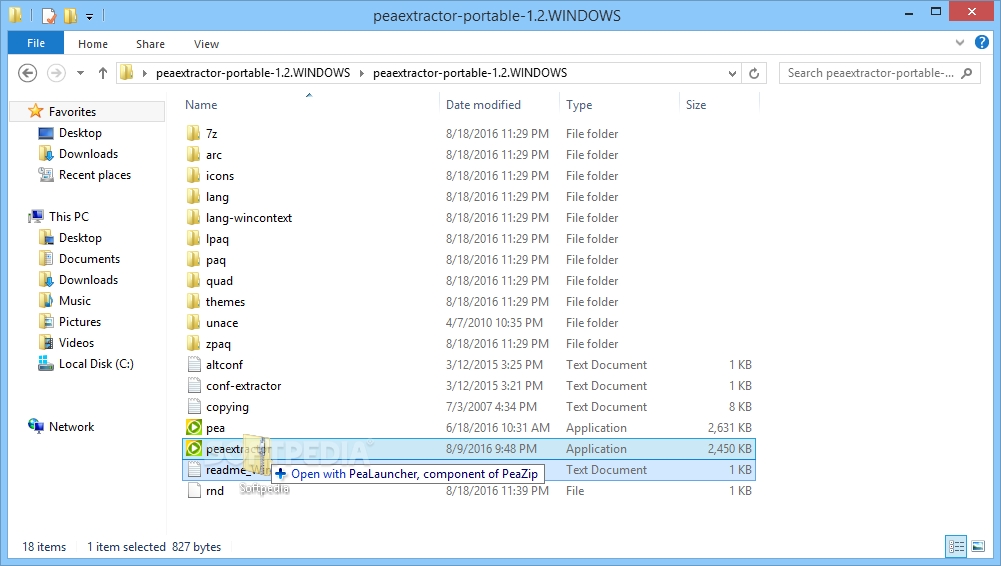Select the conf-extractor file icon
Viewport: 1001px width, 566px height.
[x=194, y=385]
